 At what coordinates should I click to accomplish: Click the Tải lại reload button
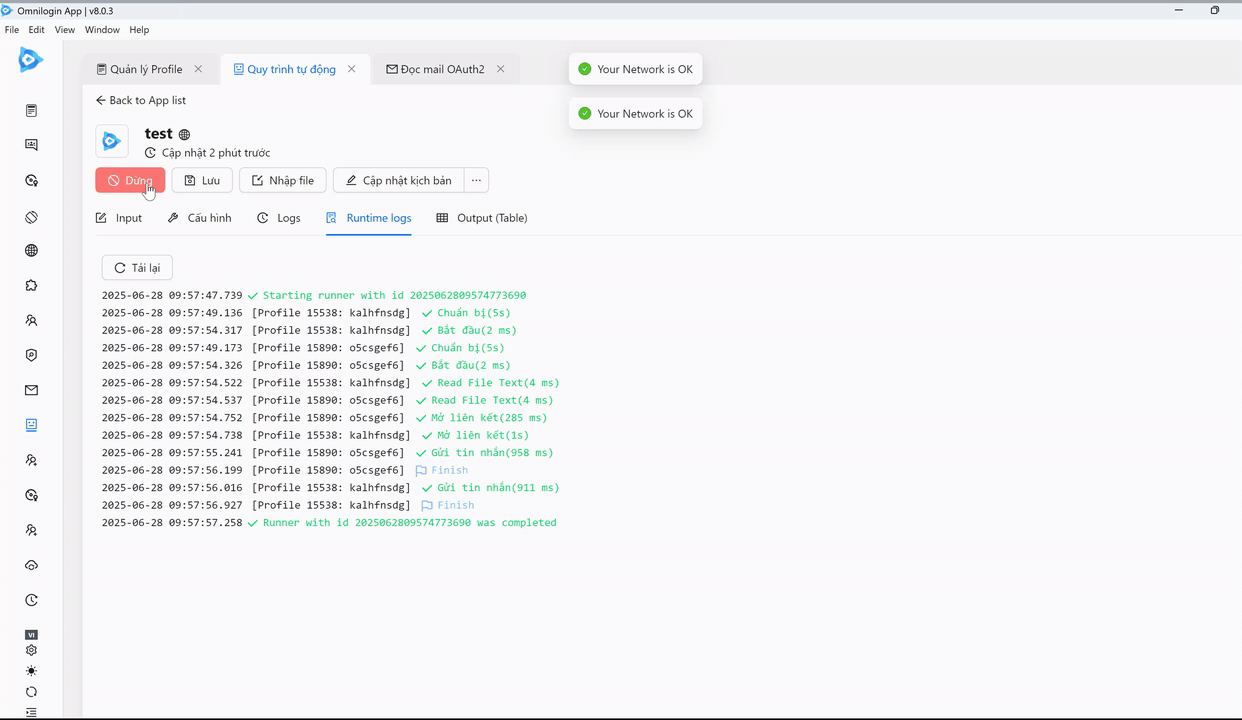coord(137,268)
